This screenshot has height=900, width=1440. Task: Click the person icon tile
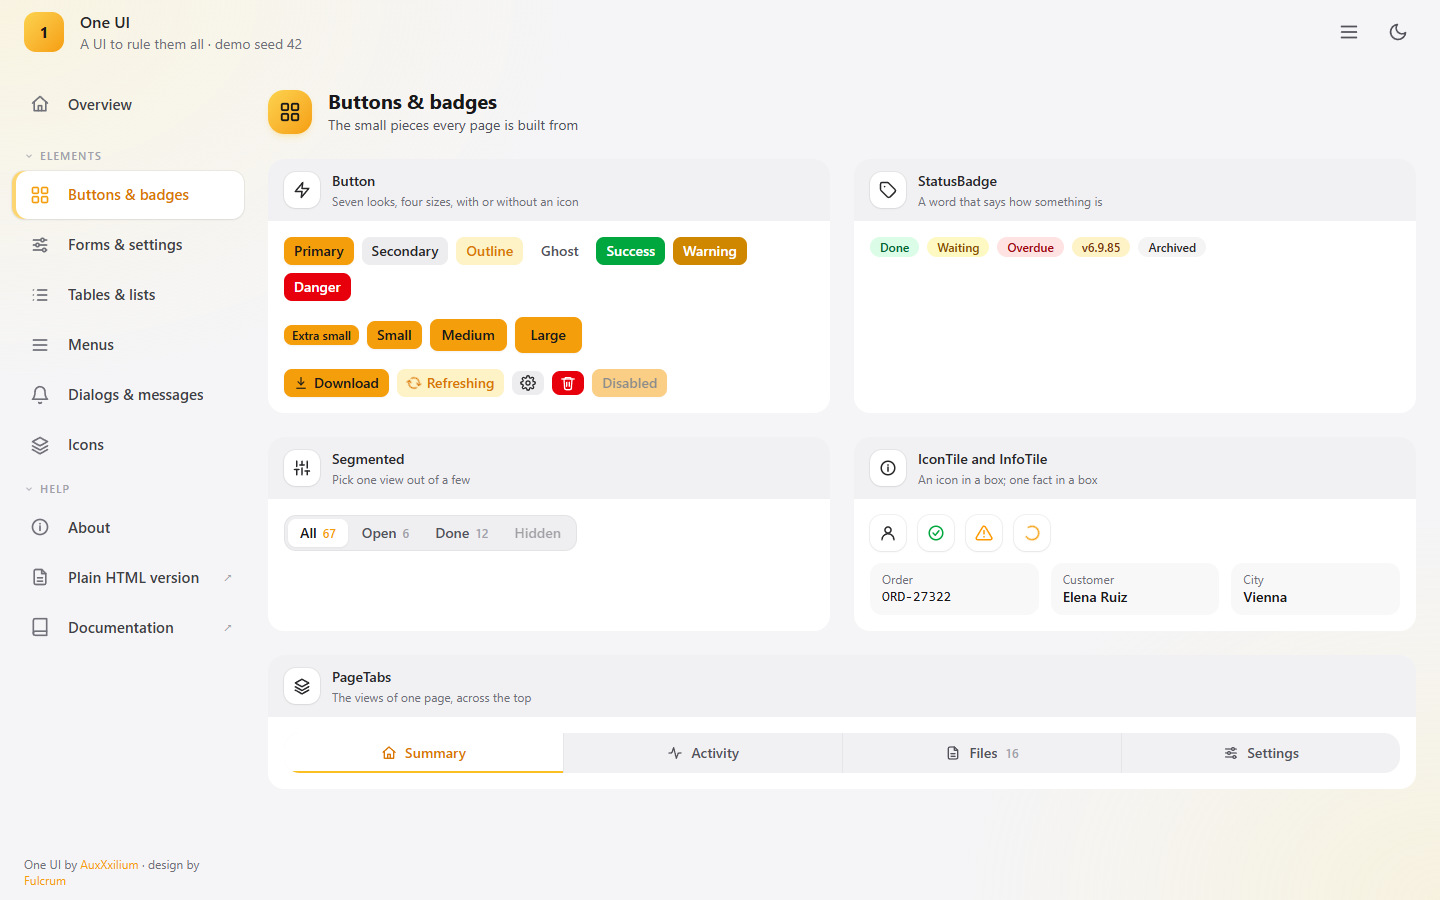[x=888, y=533]
